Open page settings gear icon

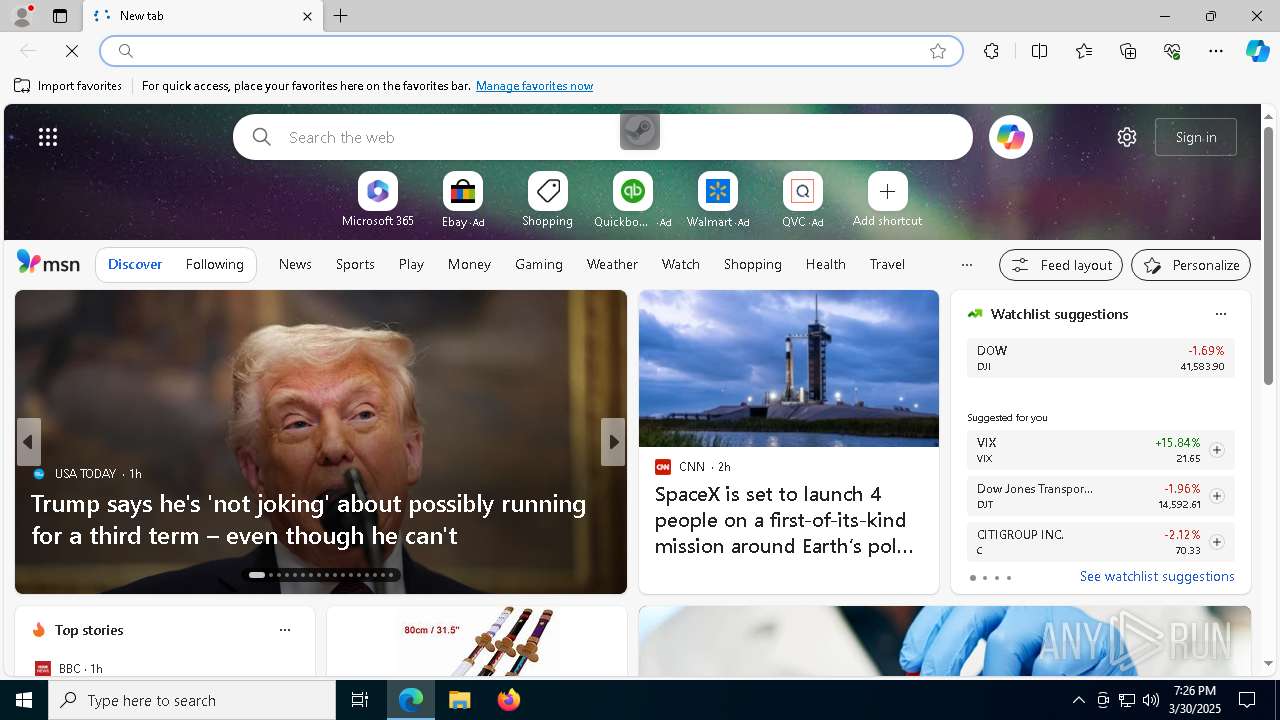tap(1127, 137)
